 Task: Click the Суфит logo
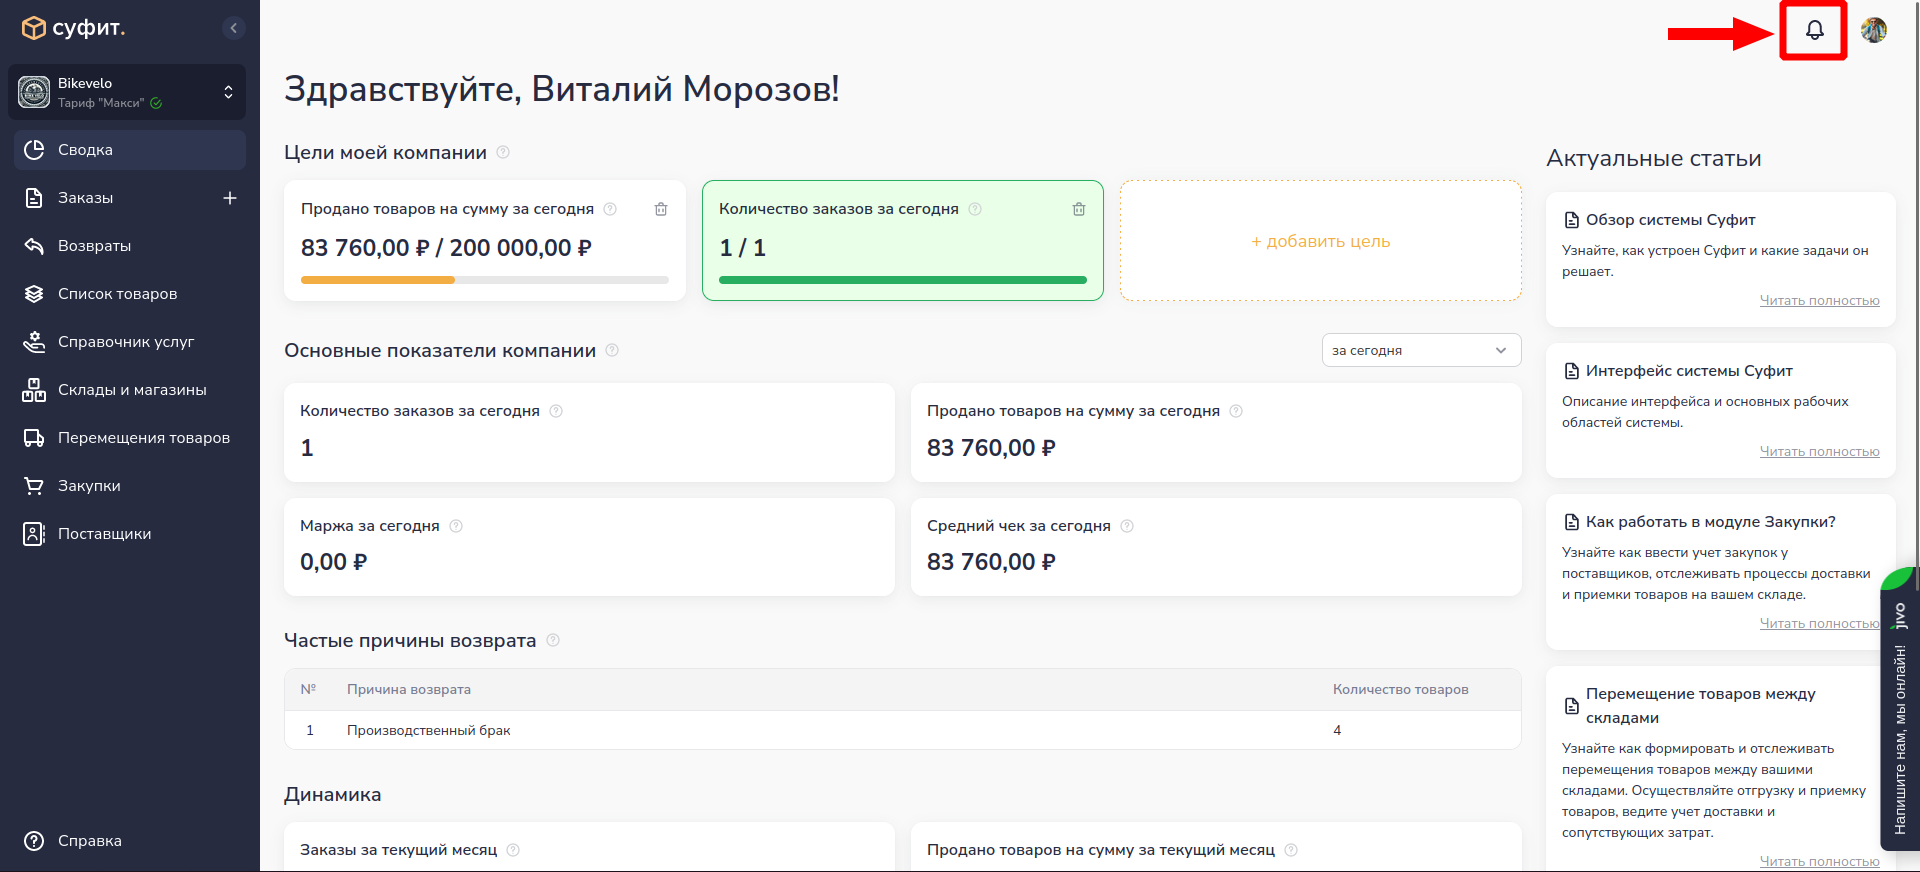pos(73,28)
